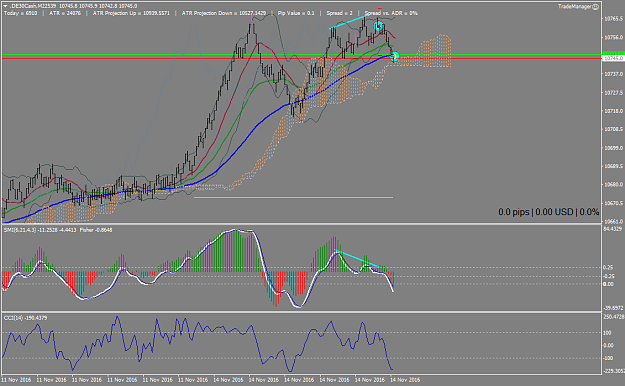Click the 250.4728 CCI scale maximum value
This screenshot has height=386, width=625.
point(613,317)
